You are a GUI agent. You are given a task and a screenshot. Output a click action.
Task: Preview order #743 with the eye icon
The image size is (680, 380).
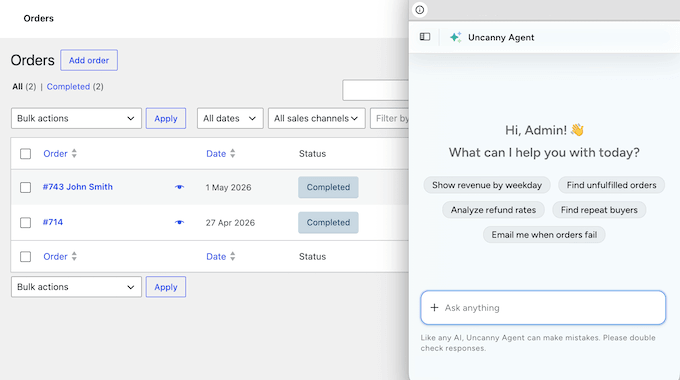pos(180,187)
